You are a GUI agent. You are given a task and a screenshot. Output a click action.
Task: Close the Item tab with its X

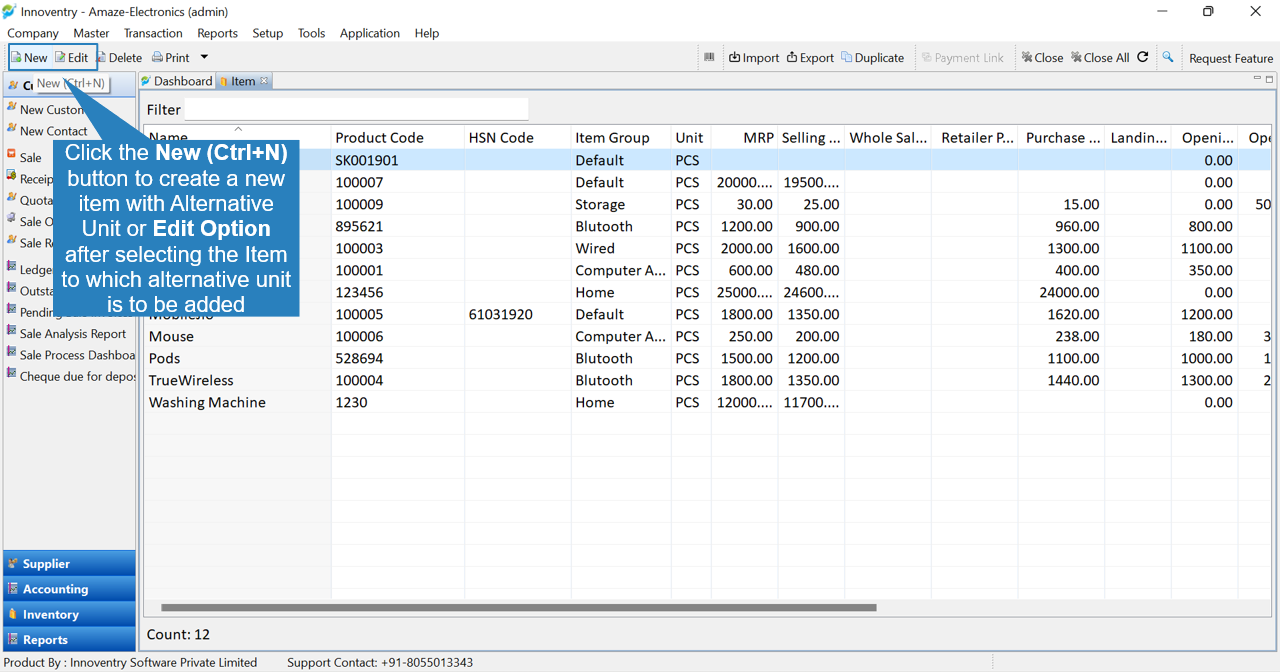click(265, 81)
